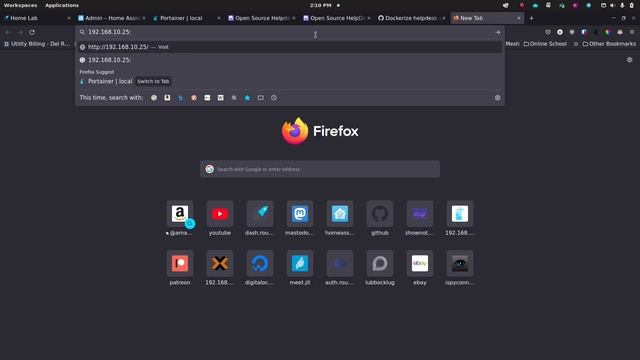Open the Applications menu
640x360 pixels.
pyautogui.click(x=62, y=5)
